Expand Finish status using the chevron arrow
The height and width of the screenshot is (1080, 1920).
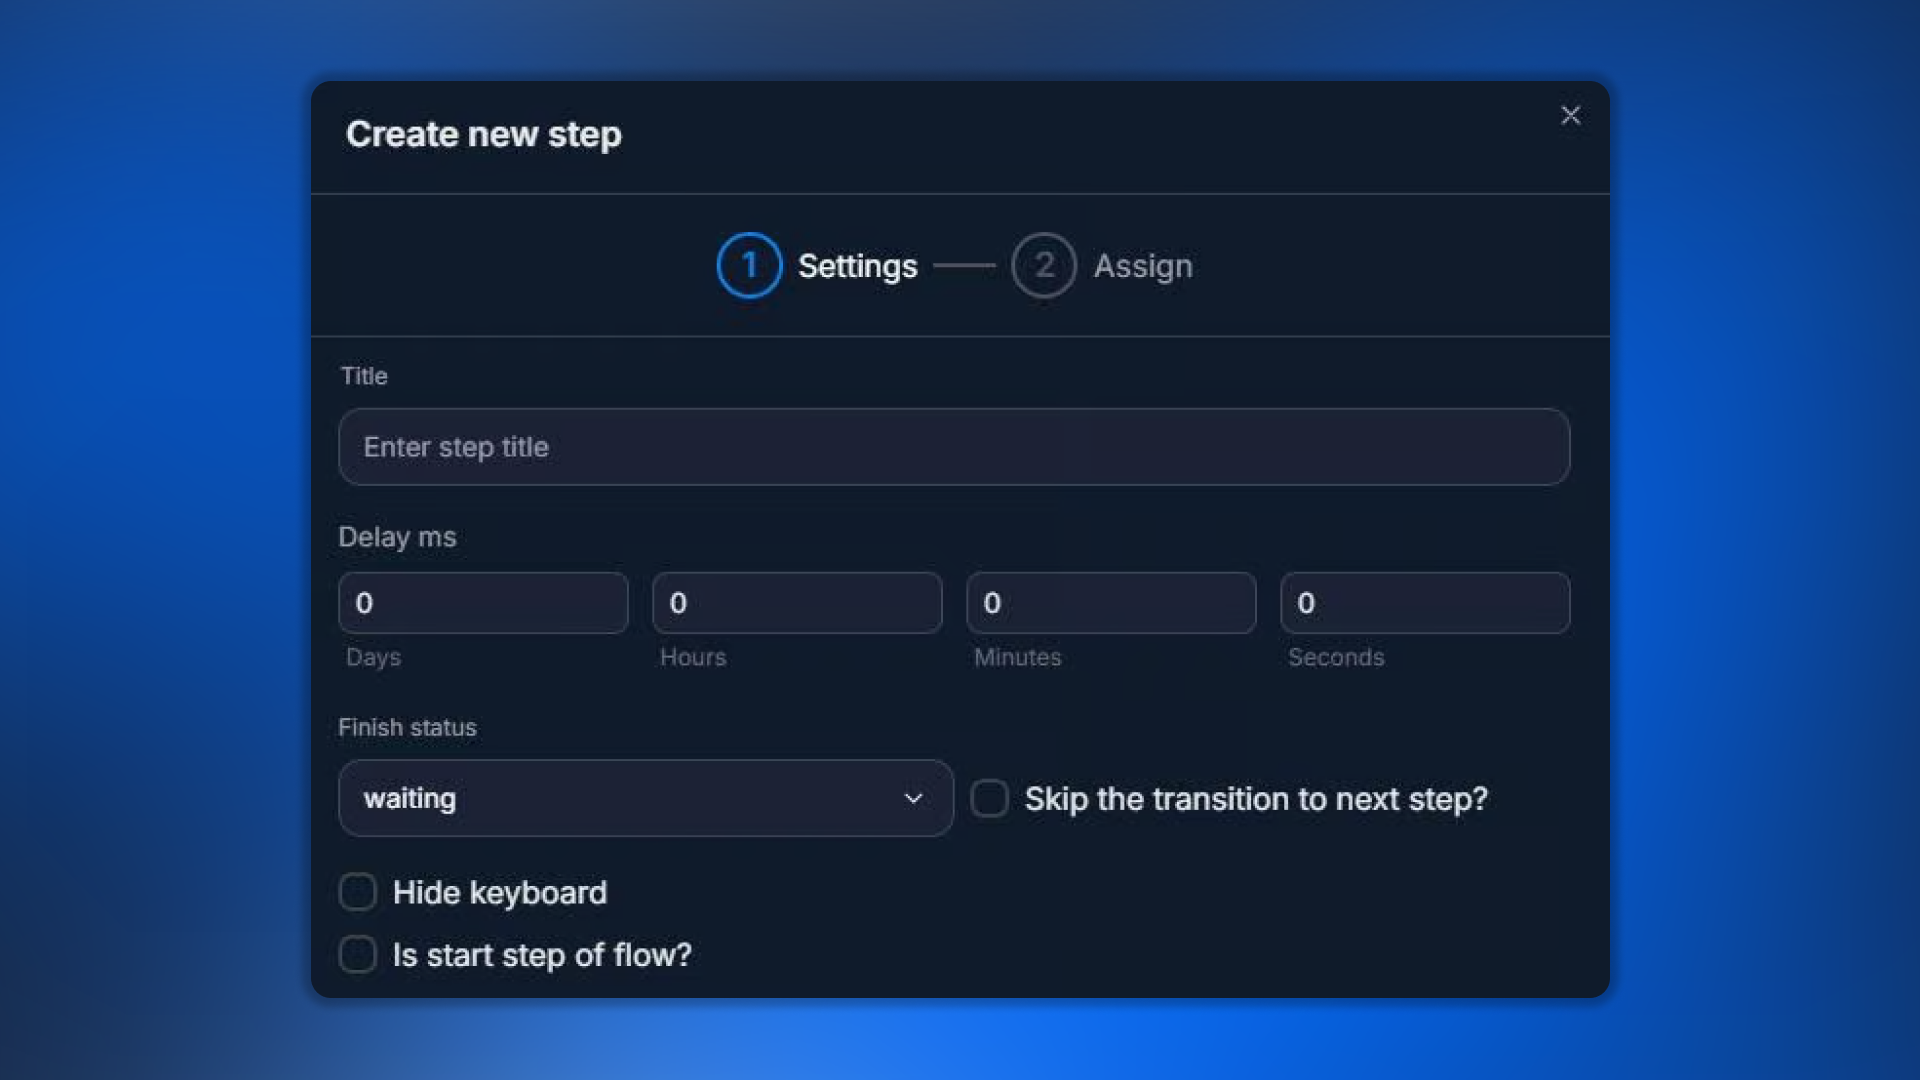pyautogui.click(x=913, y=798)
